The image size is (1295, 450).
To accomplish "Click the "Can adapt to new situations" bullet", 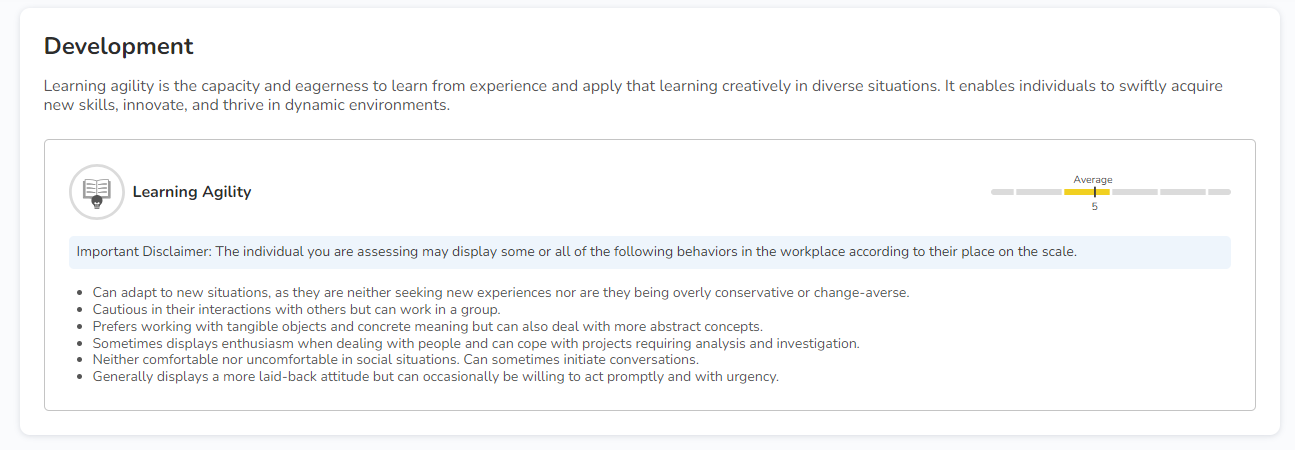I will click(500, 293).
